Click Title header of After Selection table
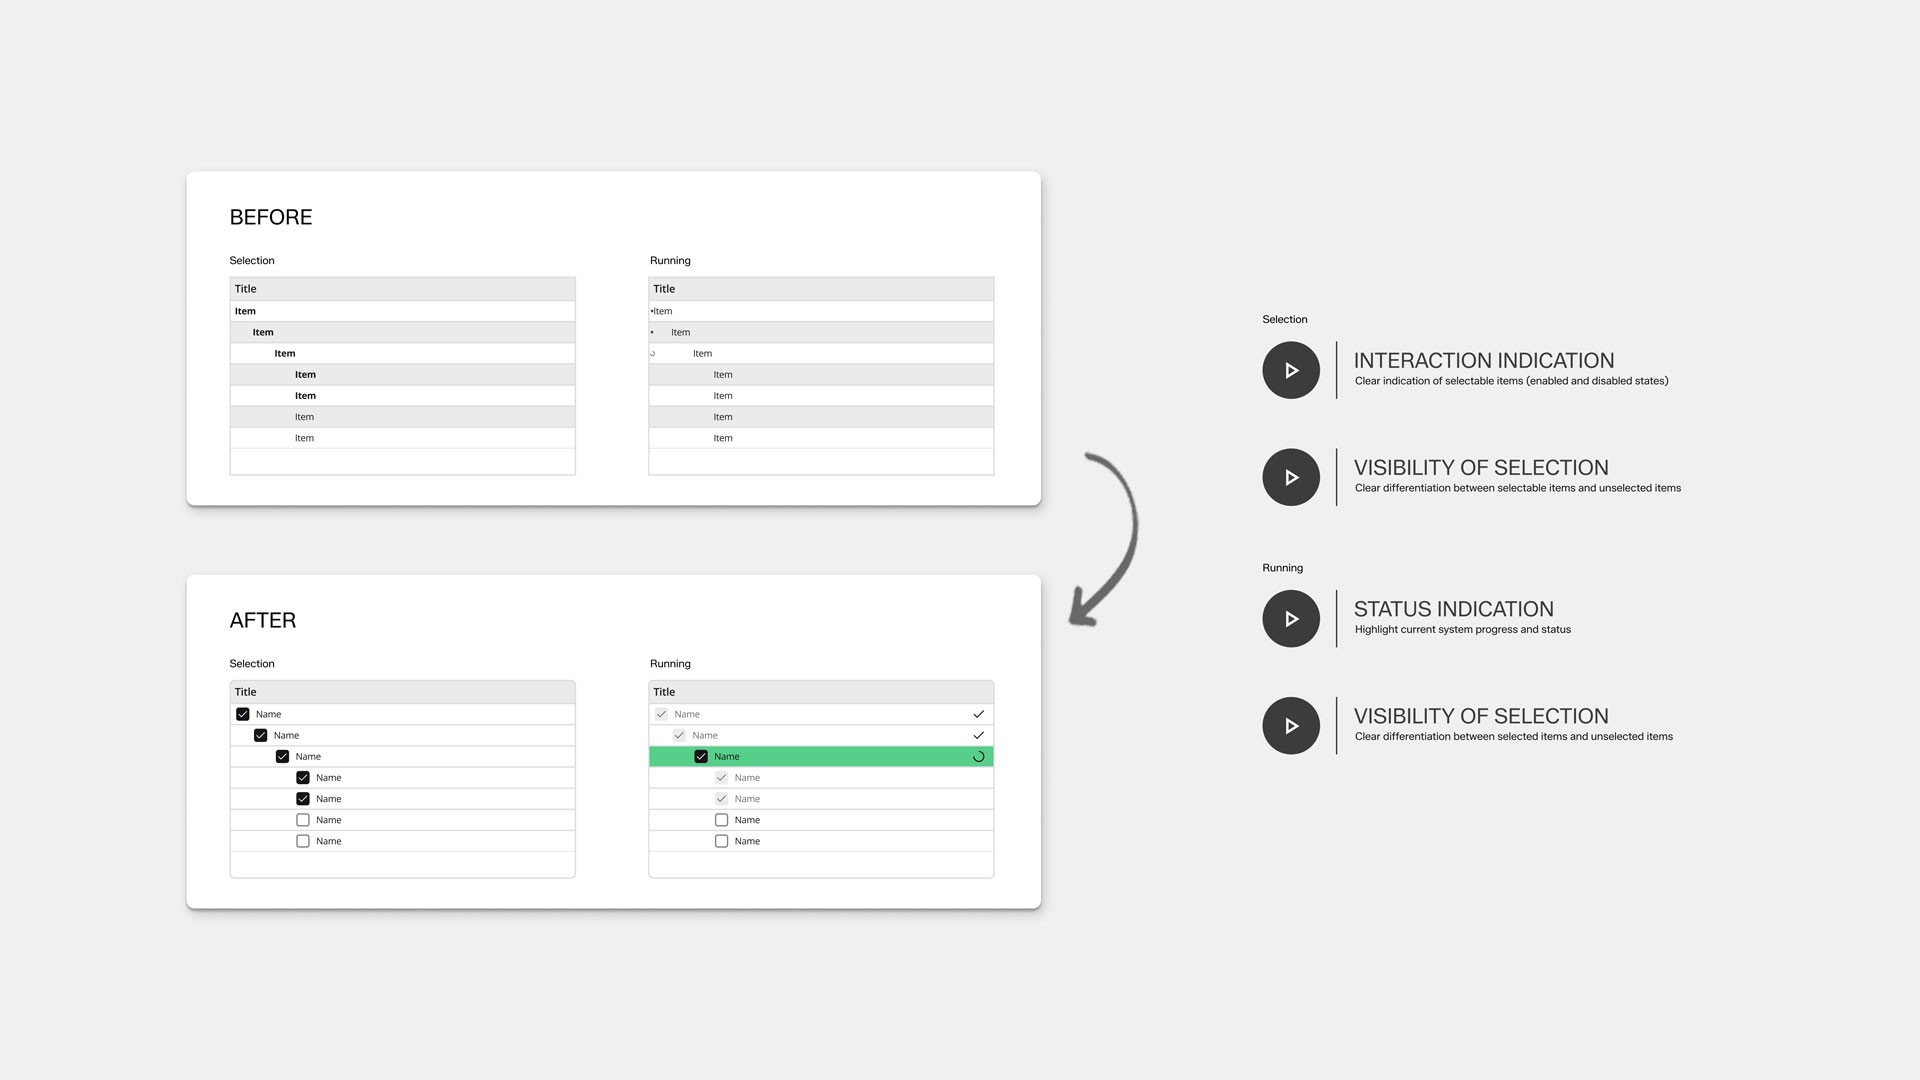 tap(246, 692)
